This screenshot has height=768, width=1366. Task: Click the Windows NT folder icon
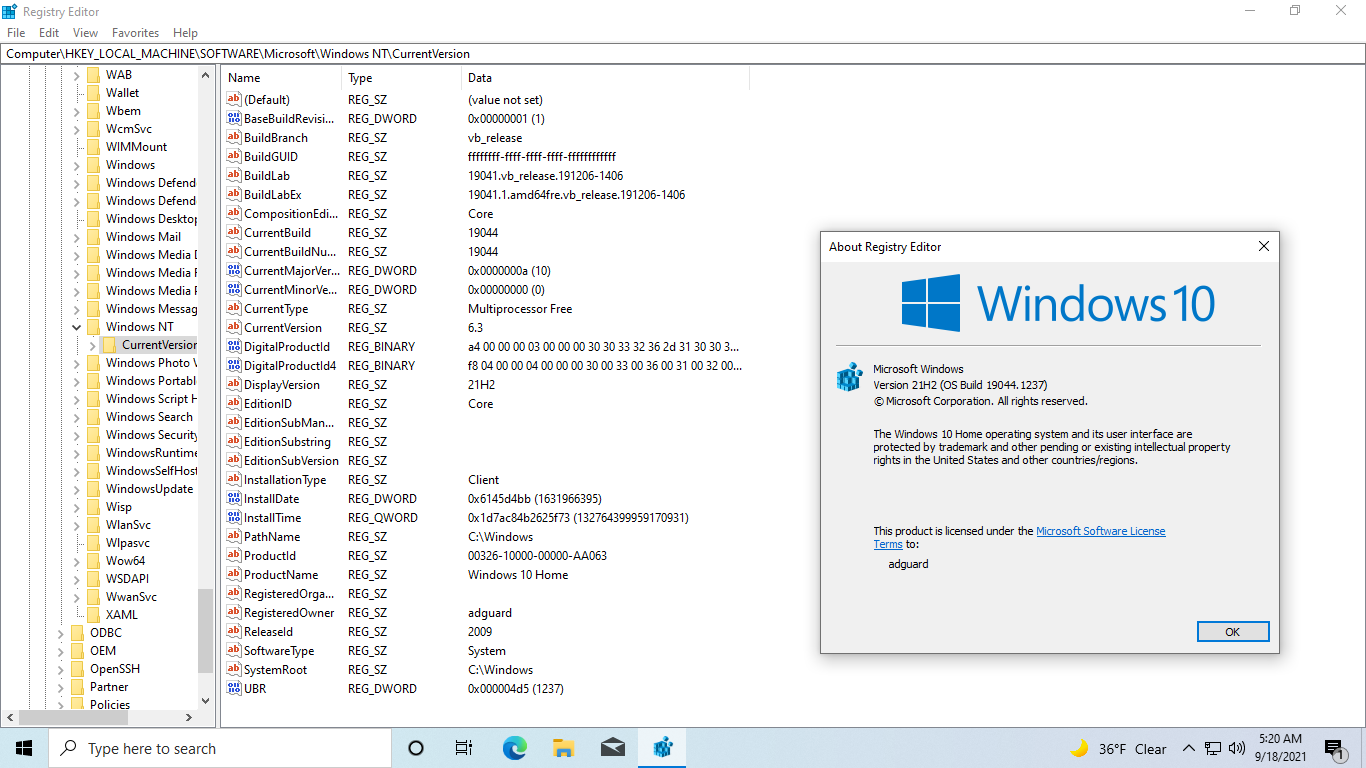tap(93, 327)
